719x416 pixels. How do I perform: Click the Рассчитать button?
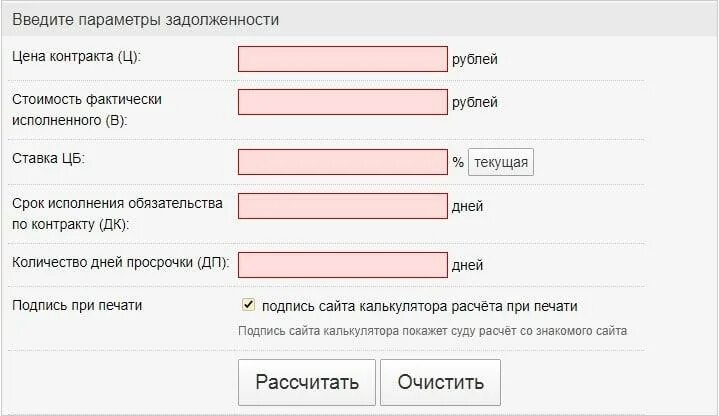tap(307, 382)
